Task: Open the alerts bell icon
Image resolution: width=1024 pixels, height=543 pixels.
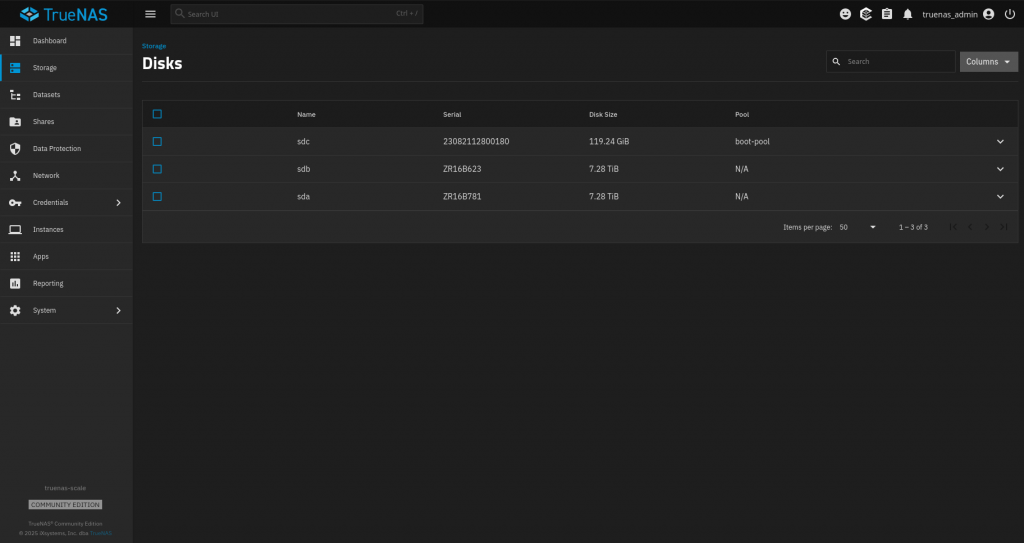Action: tap(908, 14)
